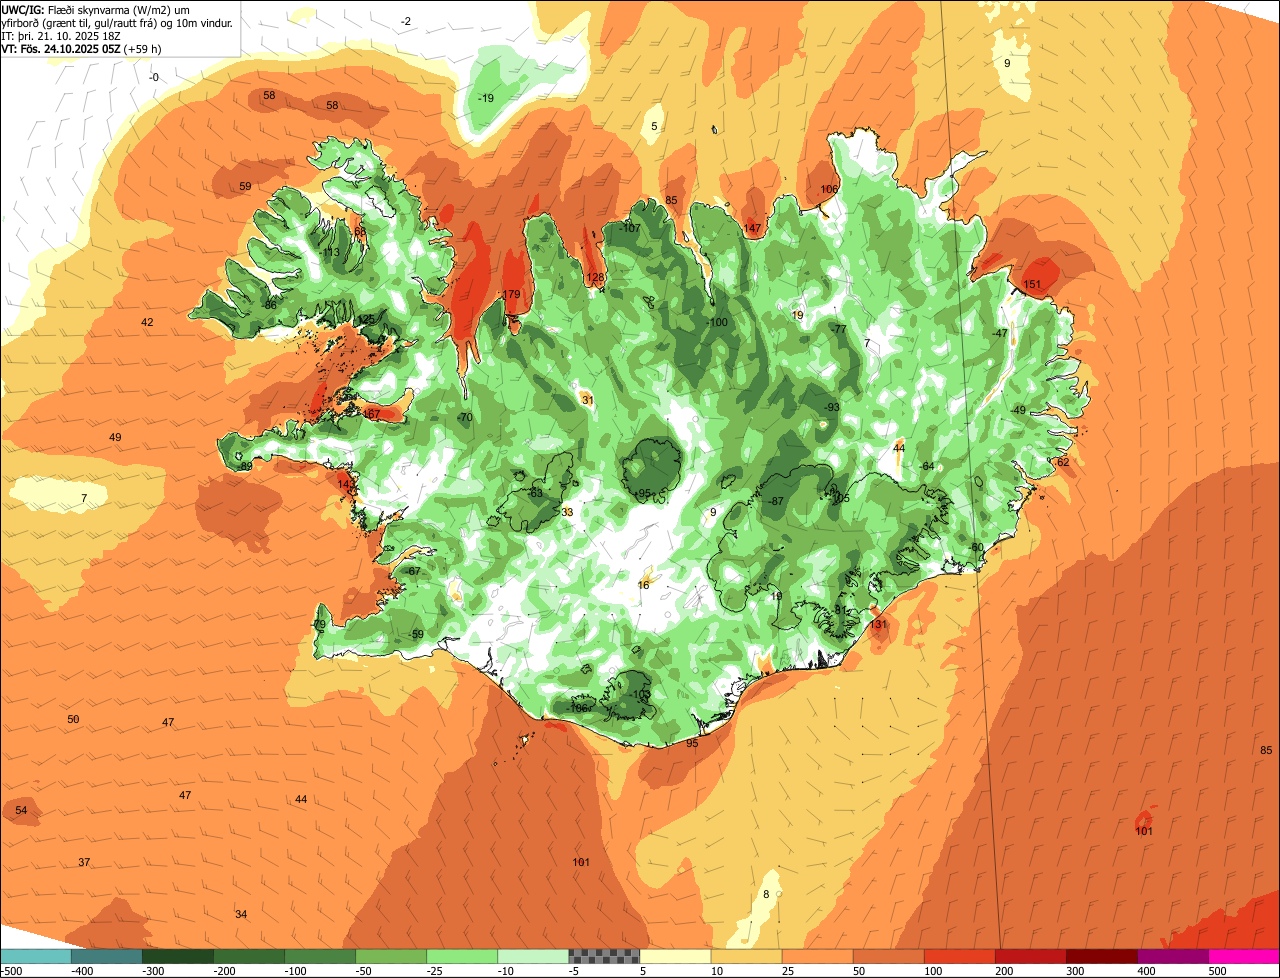Click the '125' heat flux value
Viewport: 1280px width, 978px height.
click(366, 320)
